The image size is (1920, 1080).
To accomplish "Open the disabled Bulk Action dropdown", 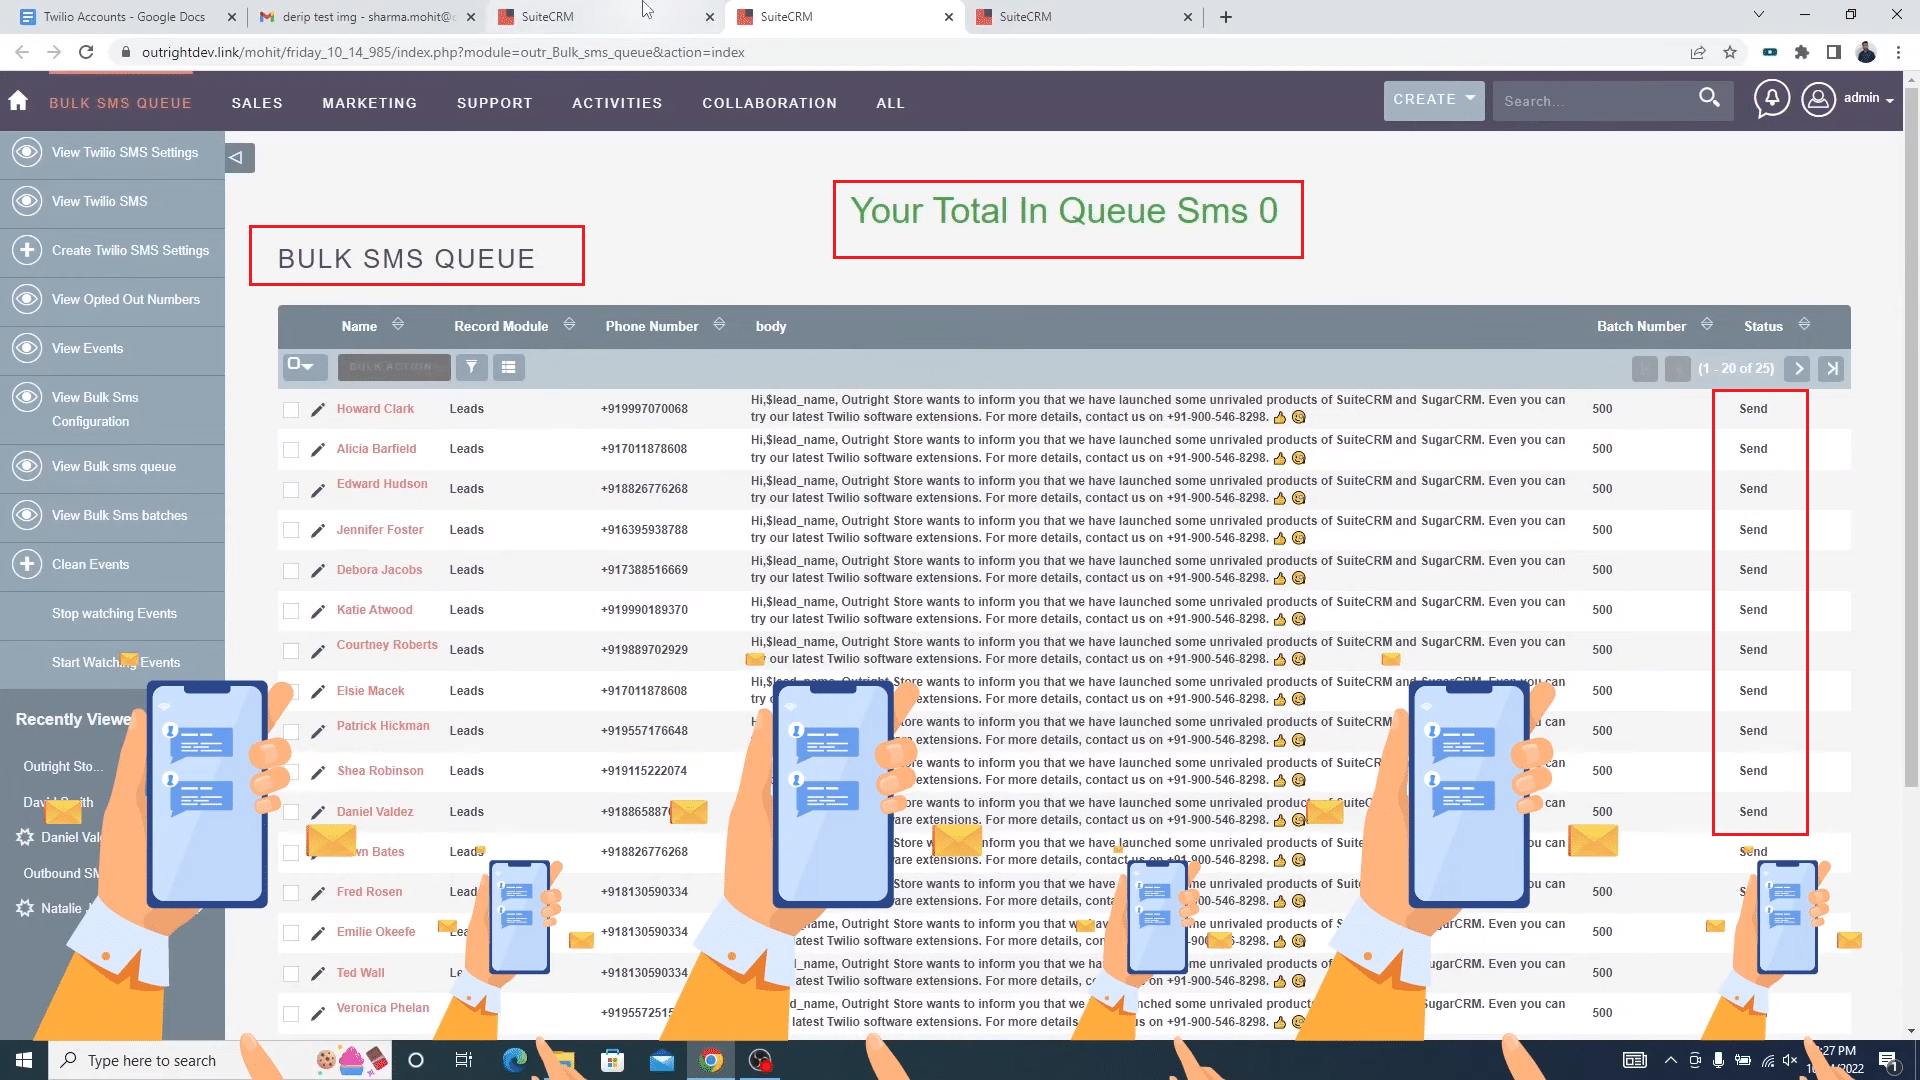I will [x=393, y=367].
